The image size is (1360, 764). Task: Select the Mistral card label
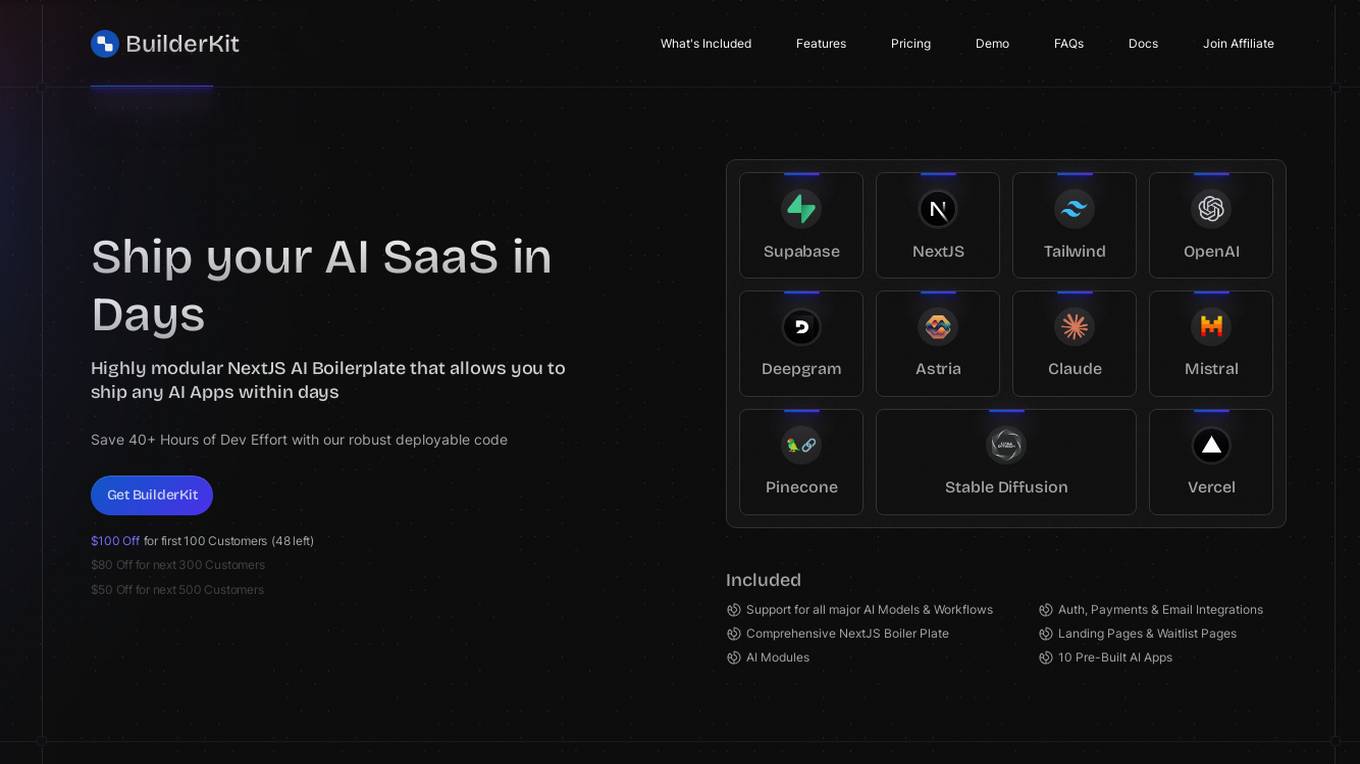coord(1211,369)
